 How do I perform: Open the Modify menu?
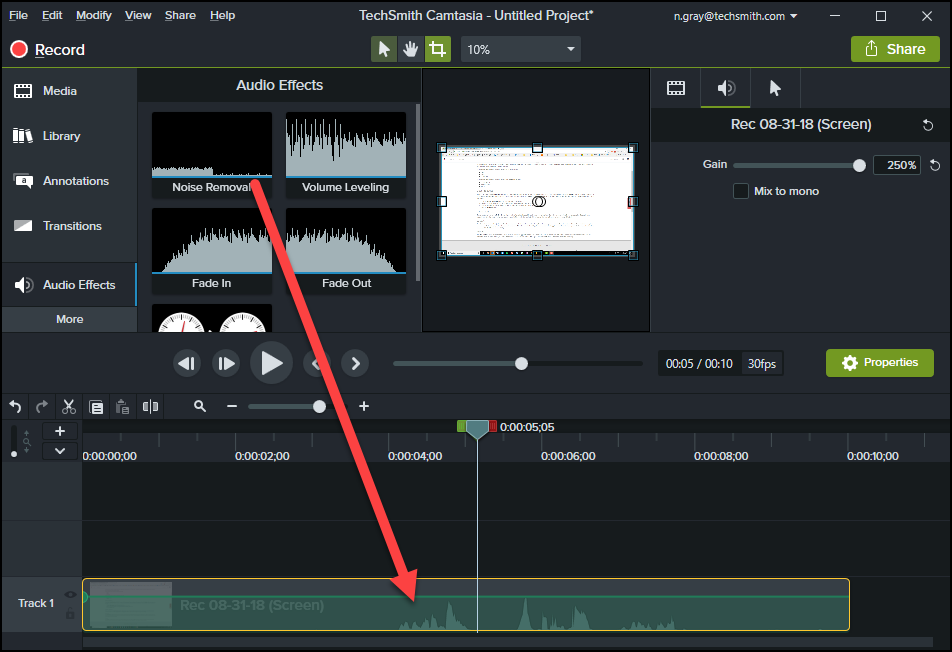pyautogui.click(x=94, y=16)
